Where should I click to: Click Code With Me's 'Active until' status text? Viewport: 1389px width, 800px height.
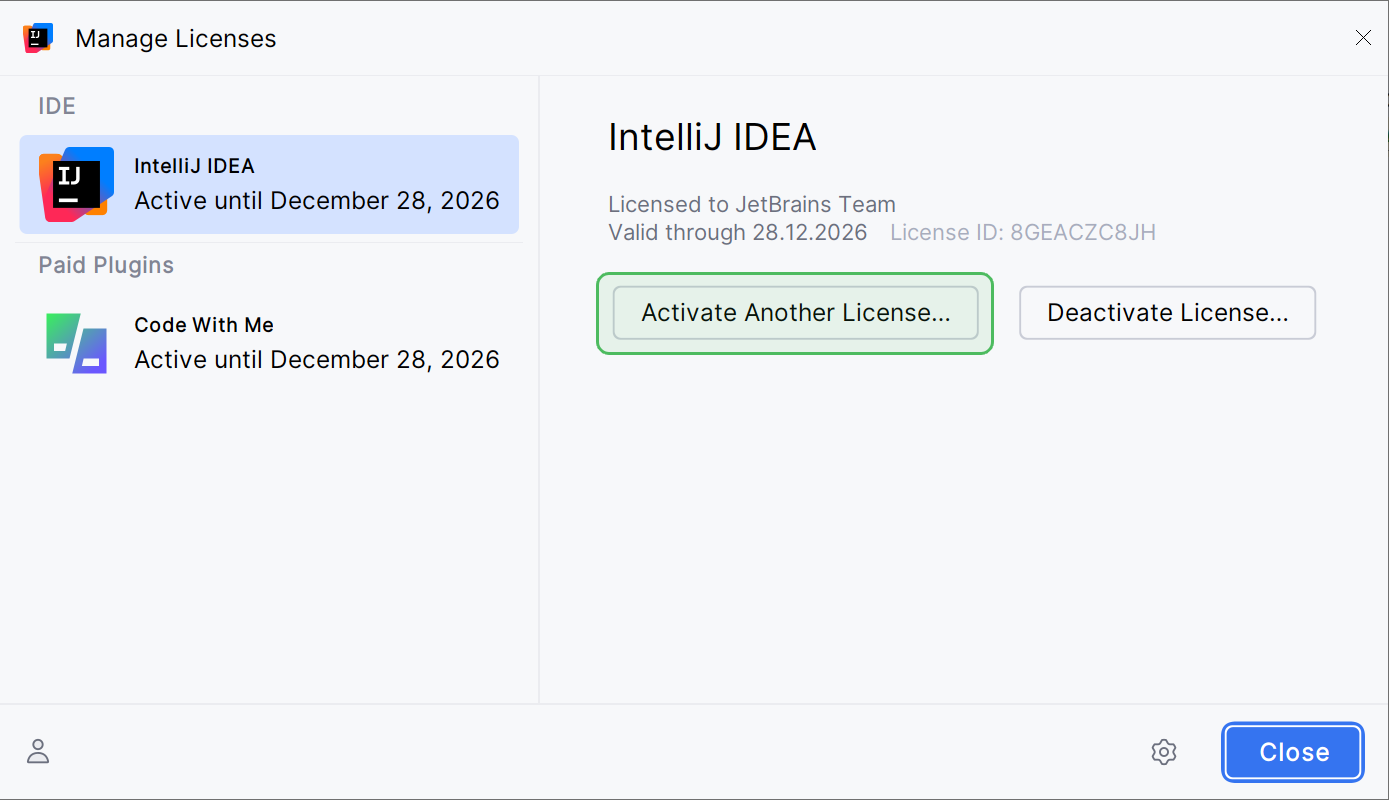(317, 359)
